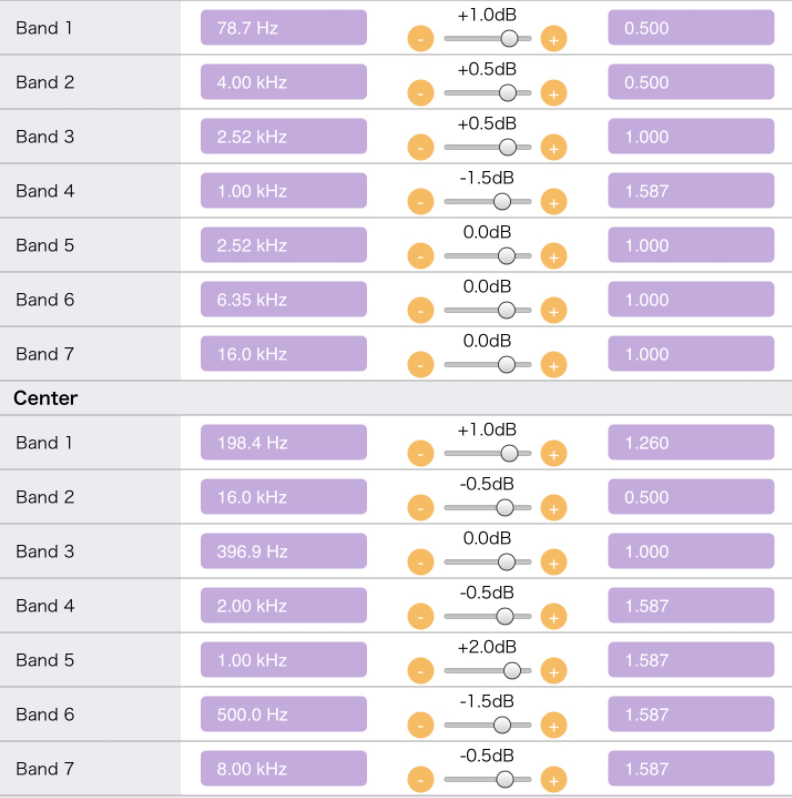Select the 1.260 Q value field

(x=690, y=442)
